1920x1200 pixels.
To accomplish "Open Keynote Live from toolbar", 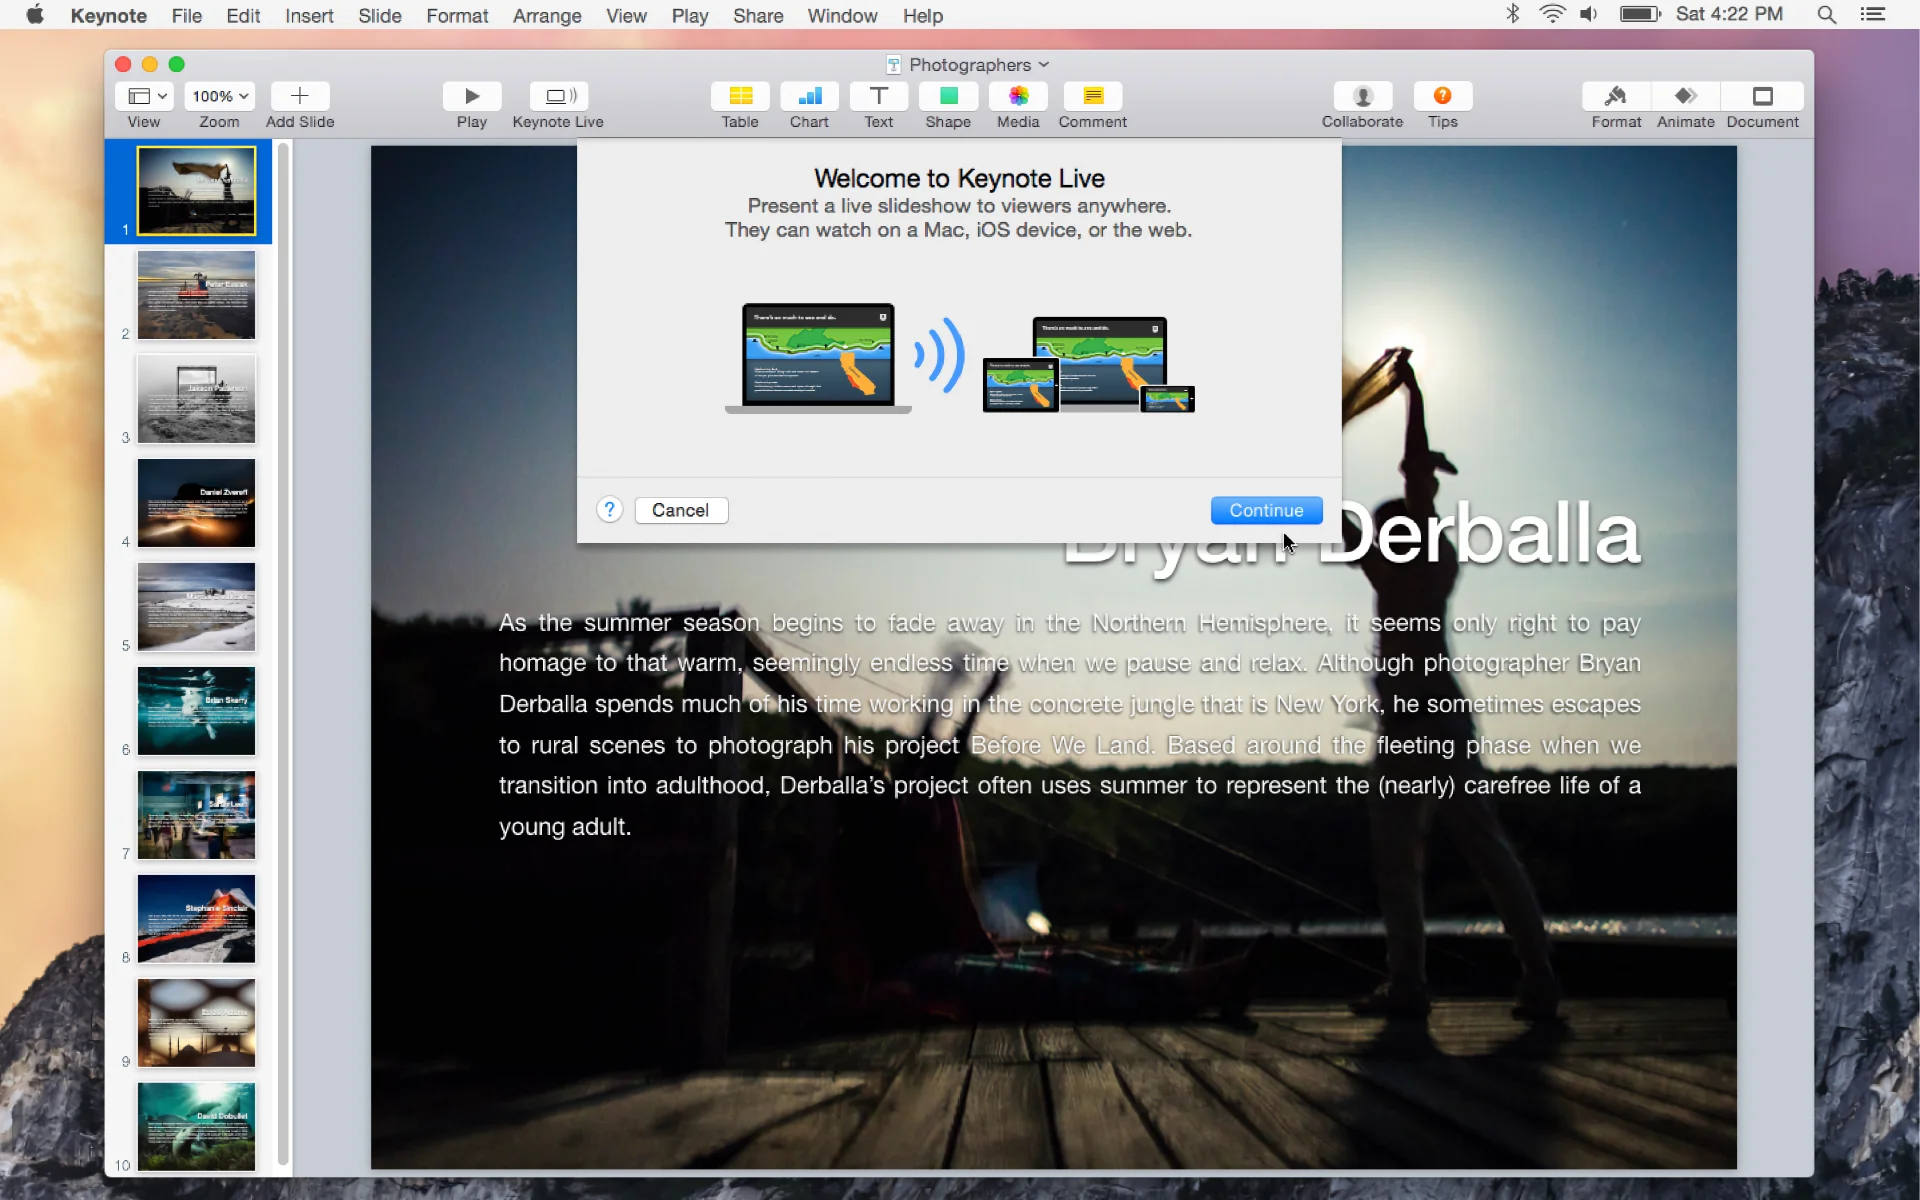I will [558, 96].
